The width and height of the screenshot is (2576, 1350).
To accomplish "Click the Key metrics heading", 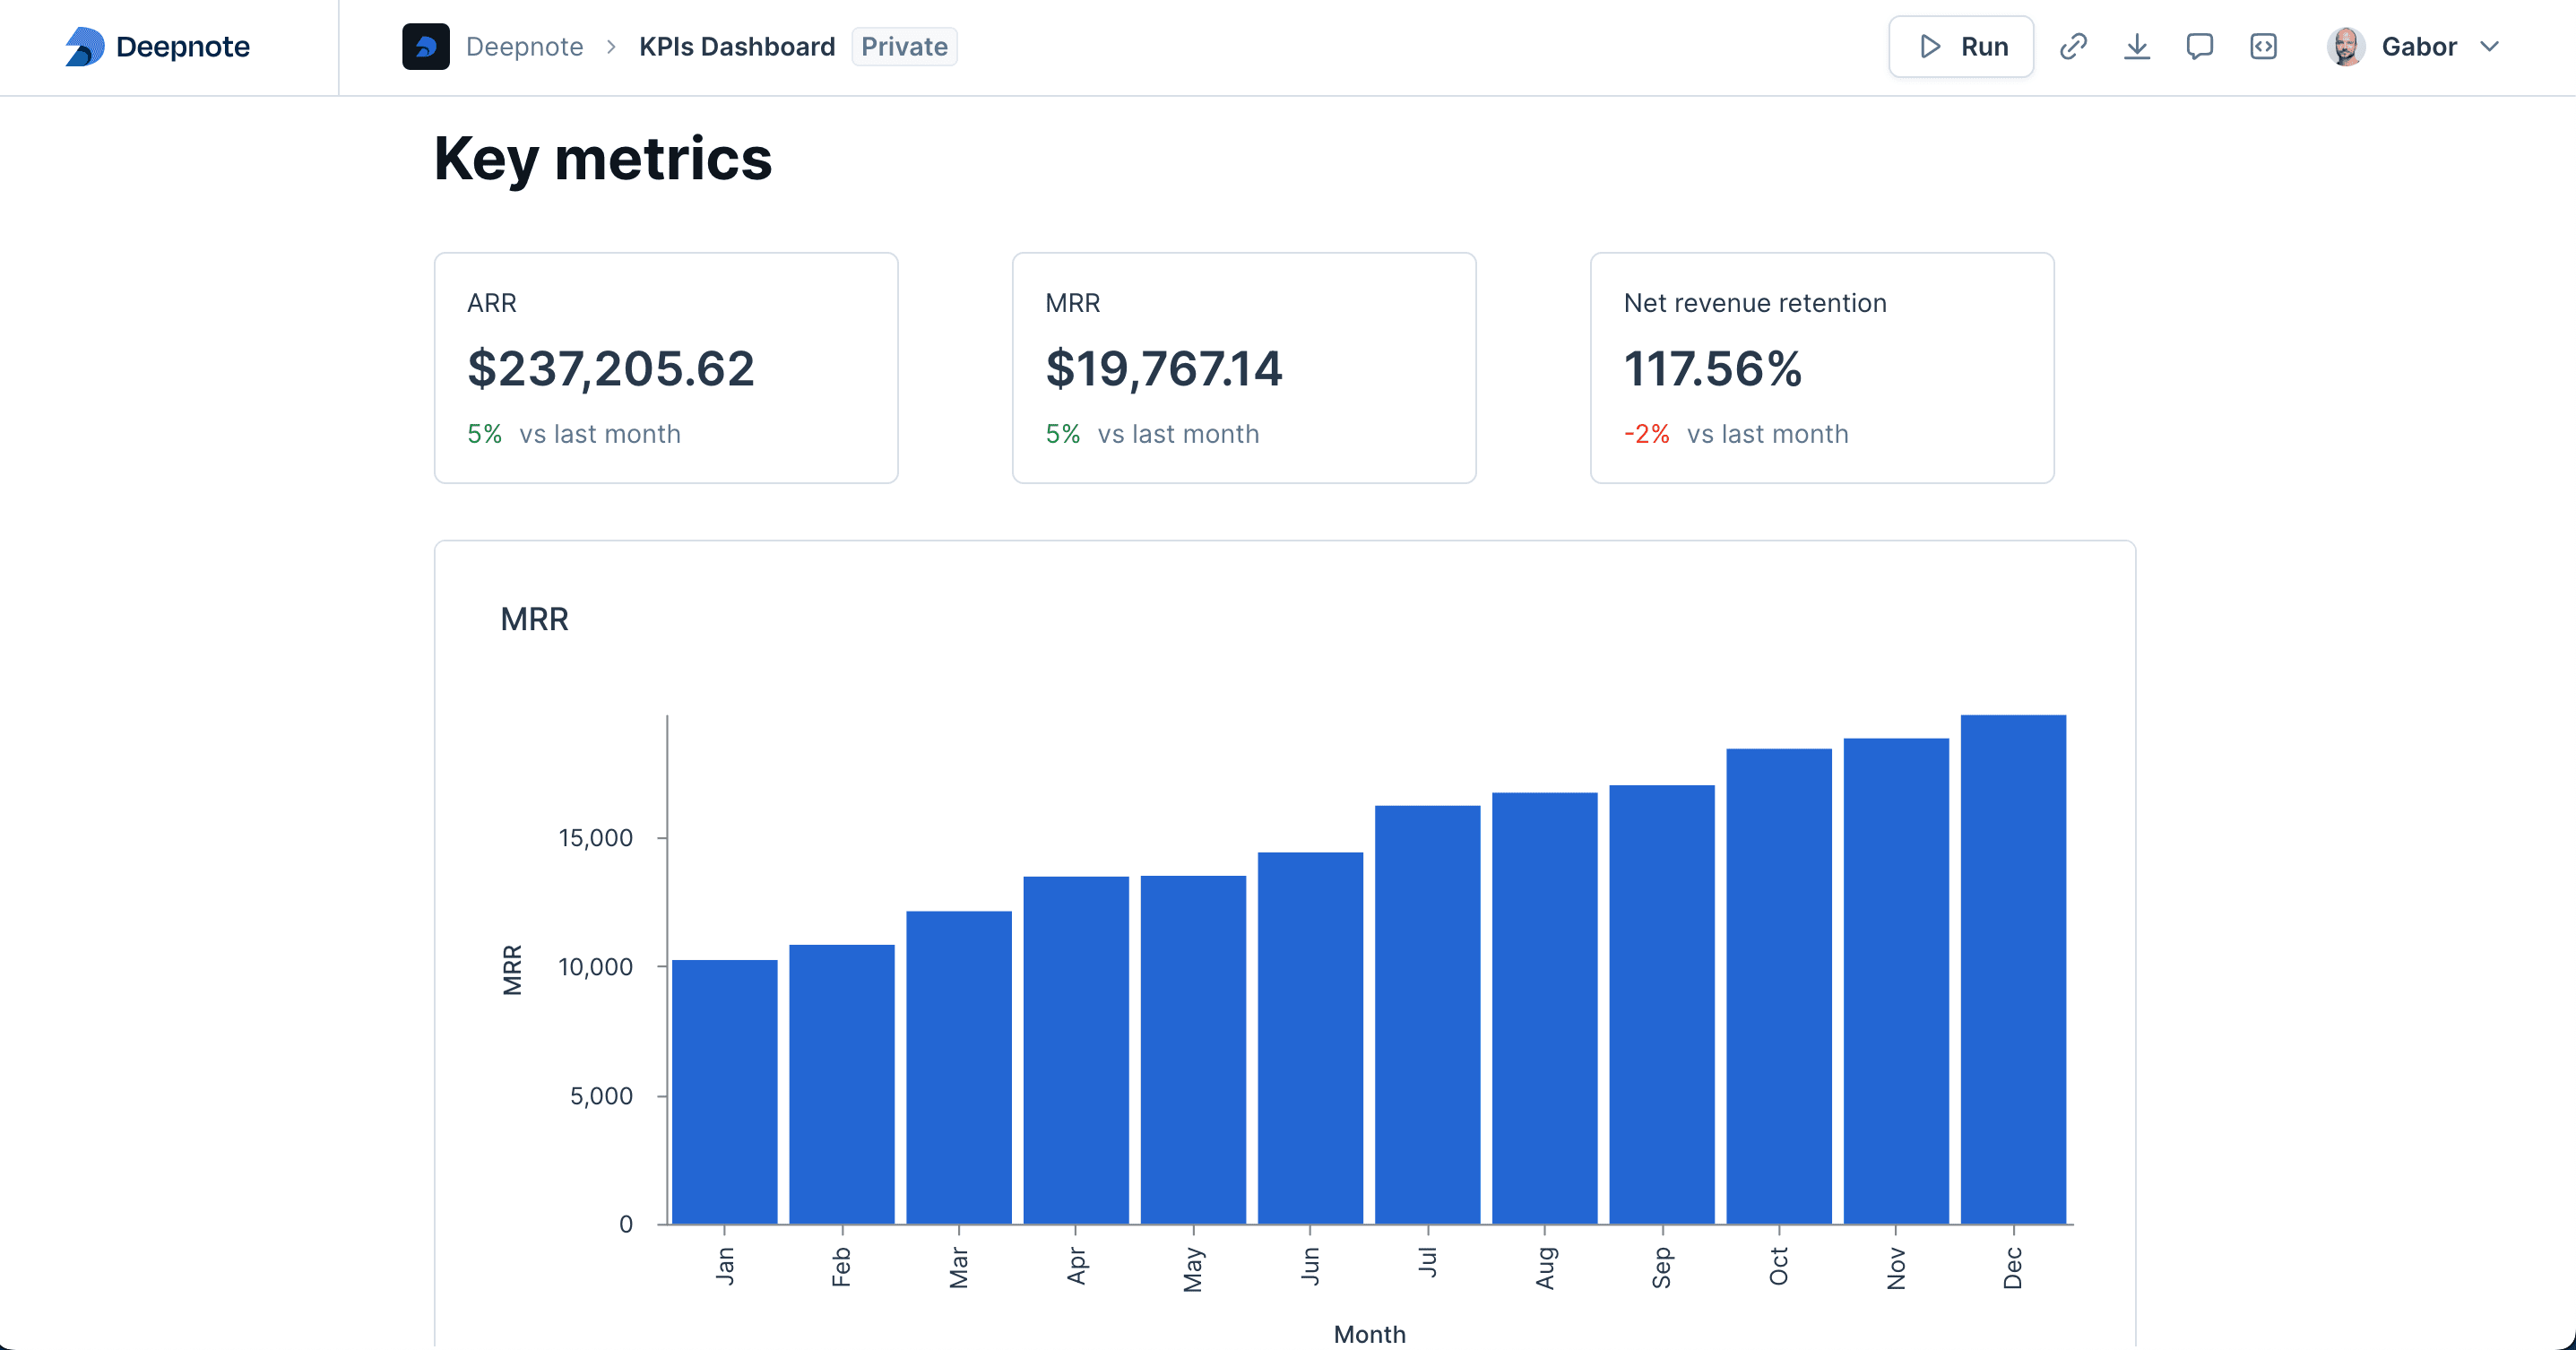I will tap(602, 158).
